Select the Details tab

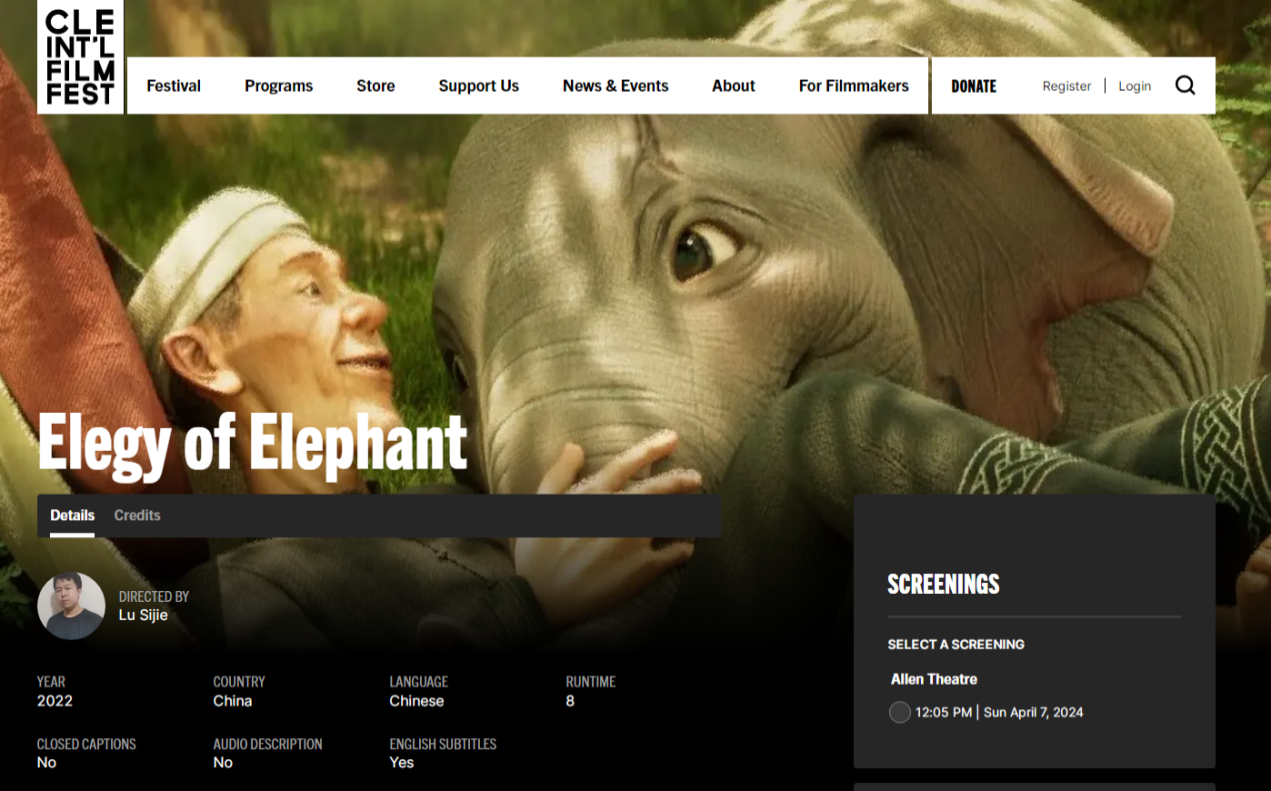coord(72,516)
